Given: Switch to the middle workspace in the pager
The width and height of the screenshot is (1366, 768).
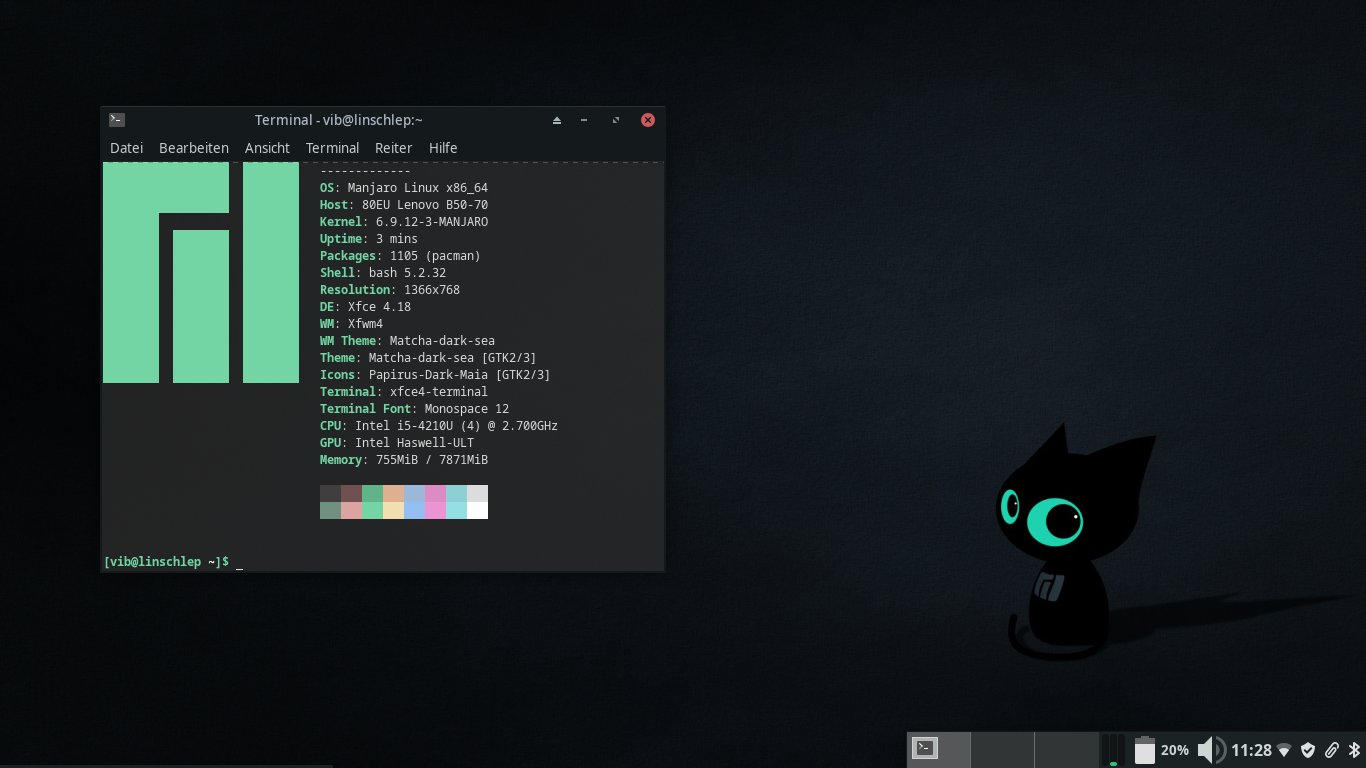Looking at the screenshot, I should [1002, 750].
